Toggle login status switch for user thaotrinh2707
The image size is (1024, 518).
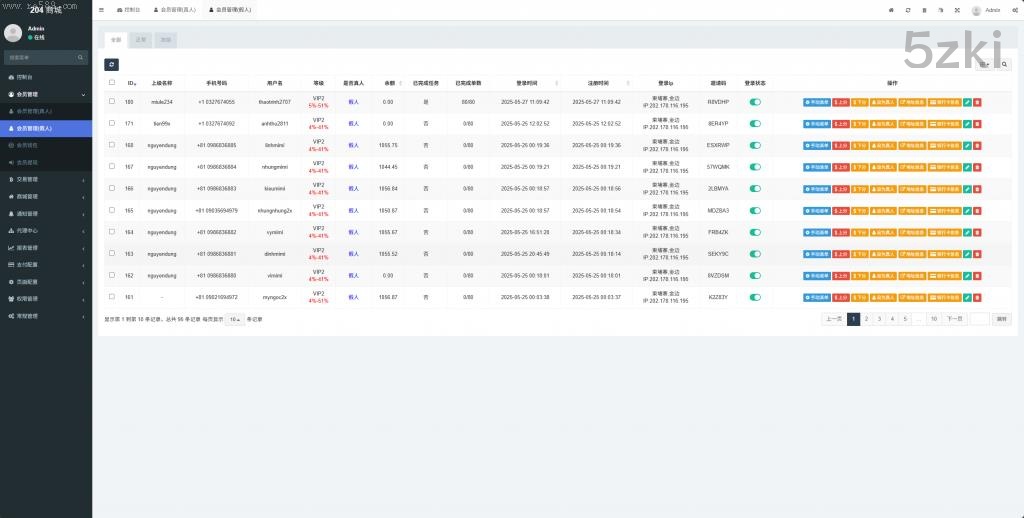pyautogui.click(x=755, y=102)
